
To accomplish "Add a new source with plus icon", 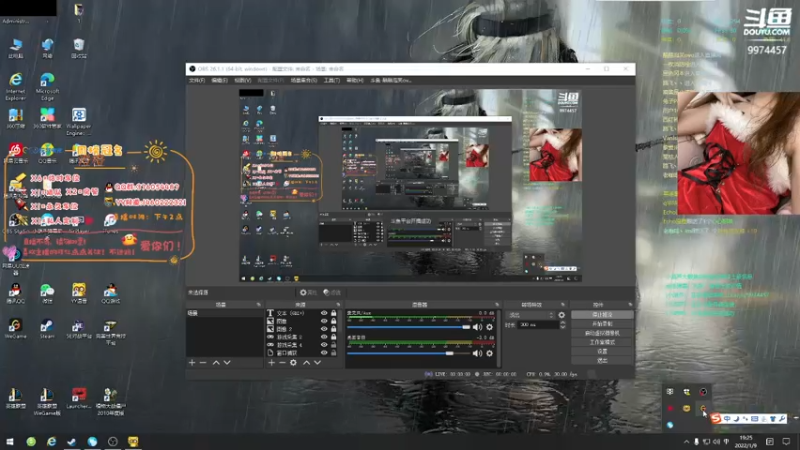I will click(271, 363).
